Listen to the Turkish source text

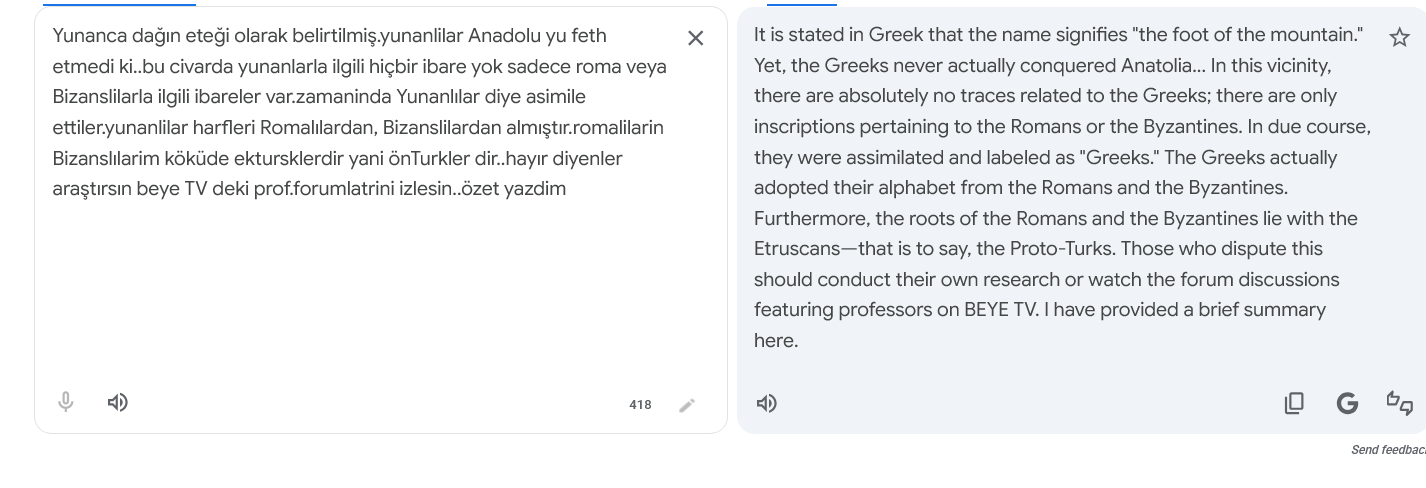click(118, 402)
